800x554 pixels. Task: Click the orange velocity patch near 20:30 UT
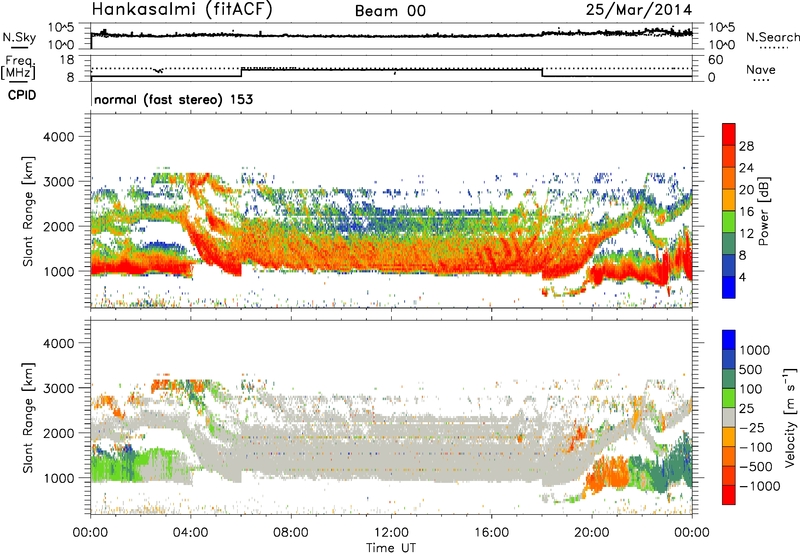point(607,474)
